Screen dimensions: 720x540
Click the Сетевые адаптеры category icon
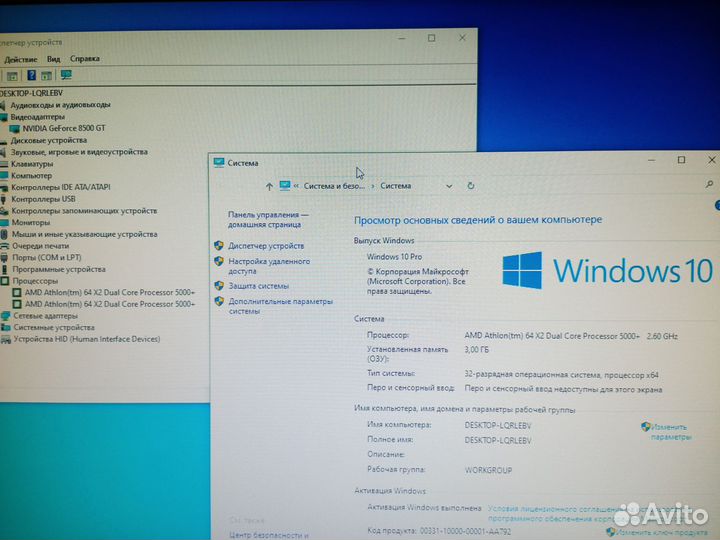[5, 316]
